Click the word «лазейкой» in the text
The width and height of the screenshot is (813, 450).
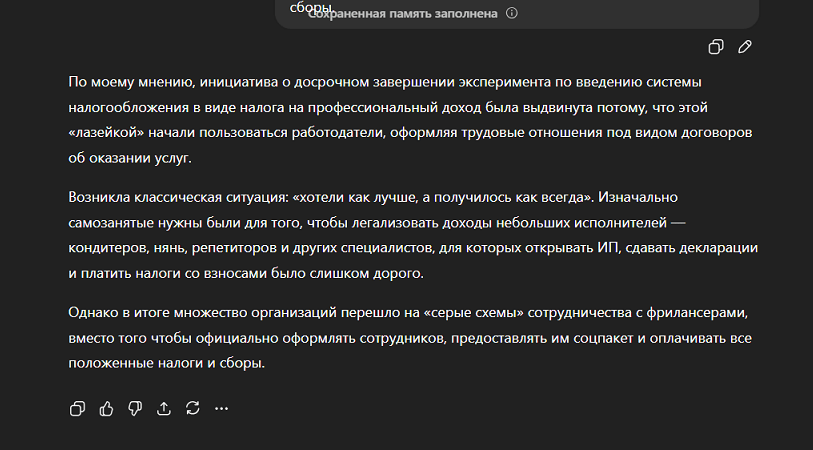tap(106, 133)
